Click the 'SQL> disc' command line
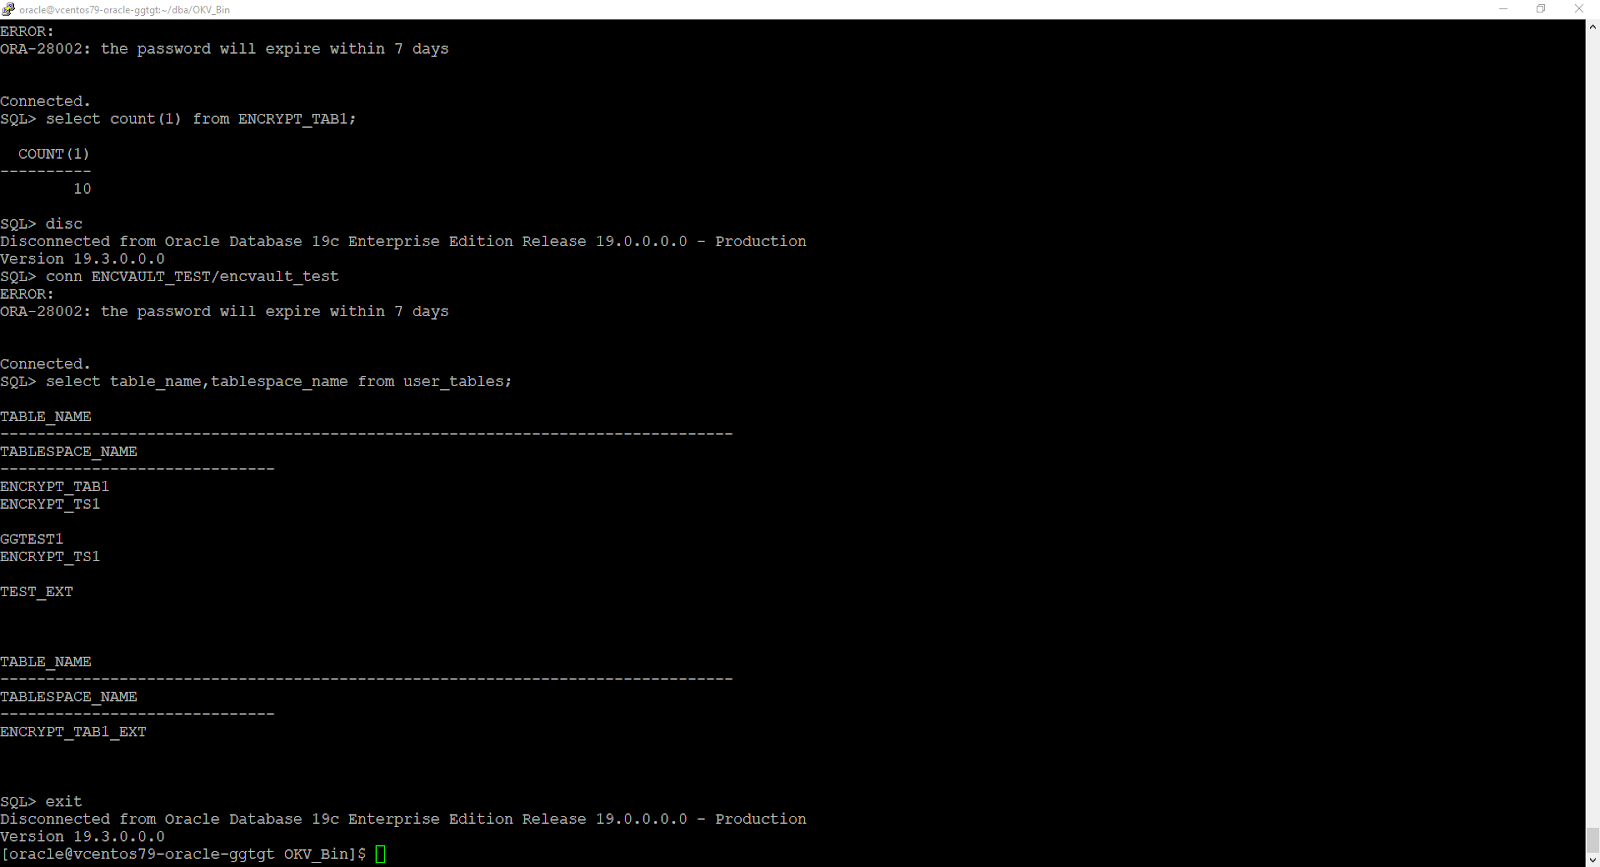This screenshot has height=867, width=1600. pyautogui.click(x=42, y=224)
